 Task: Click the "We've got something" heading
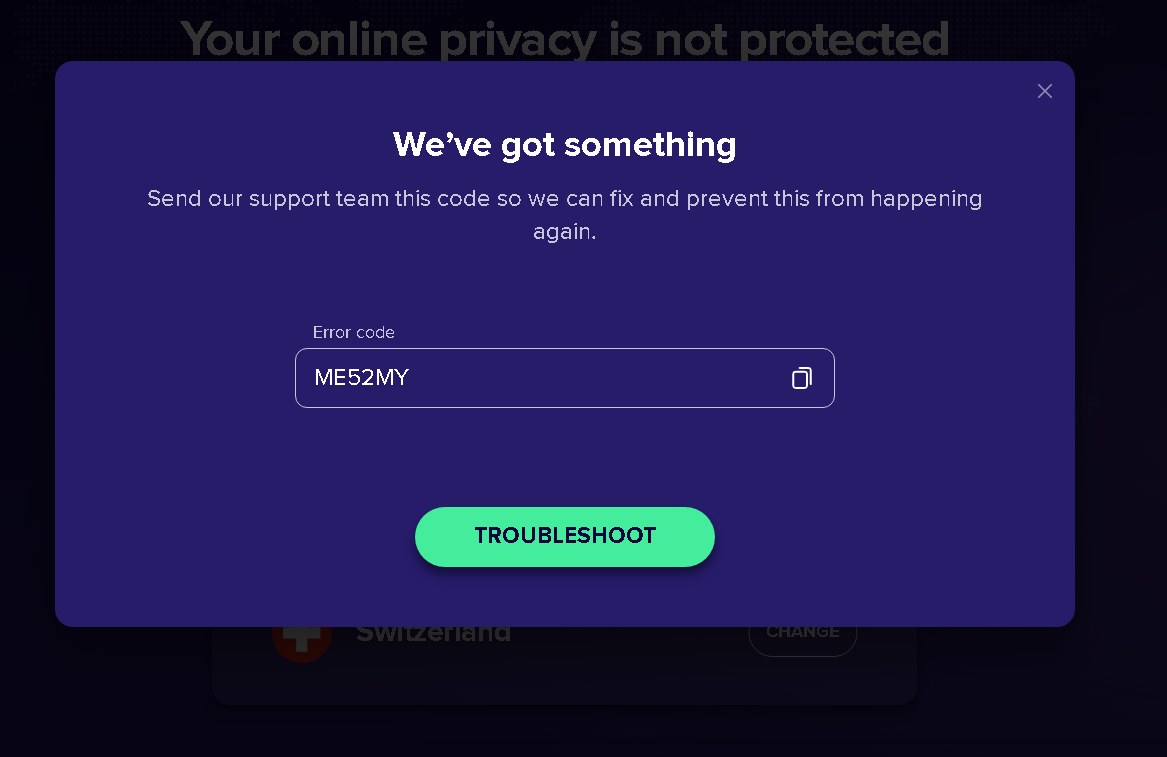pos(564,145)
